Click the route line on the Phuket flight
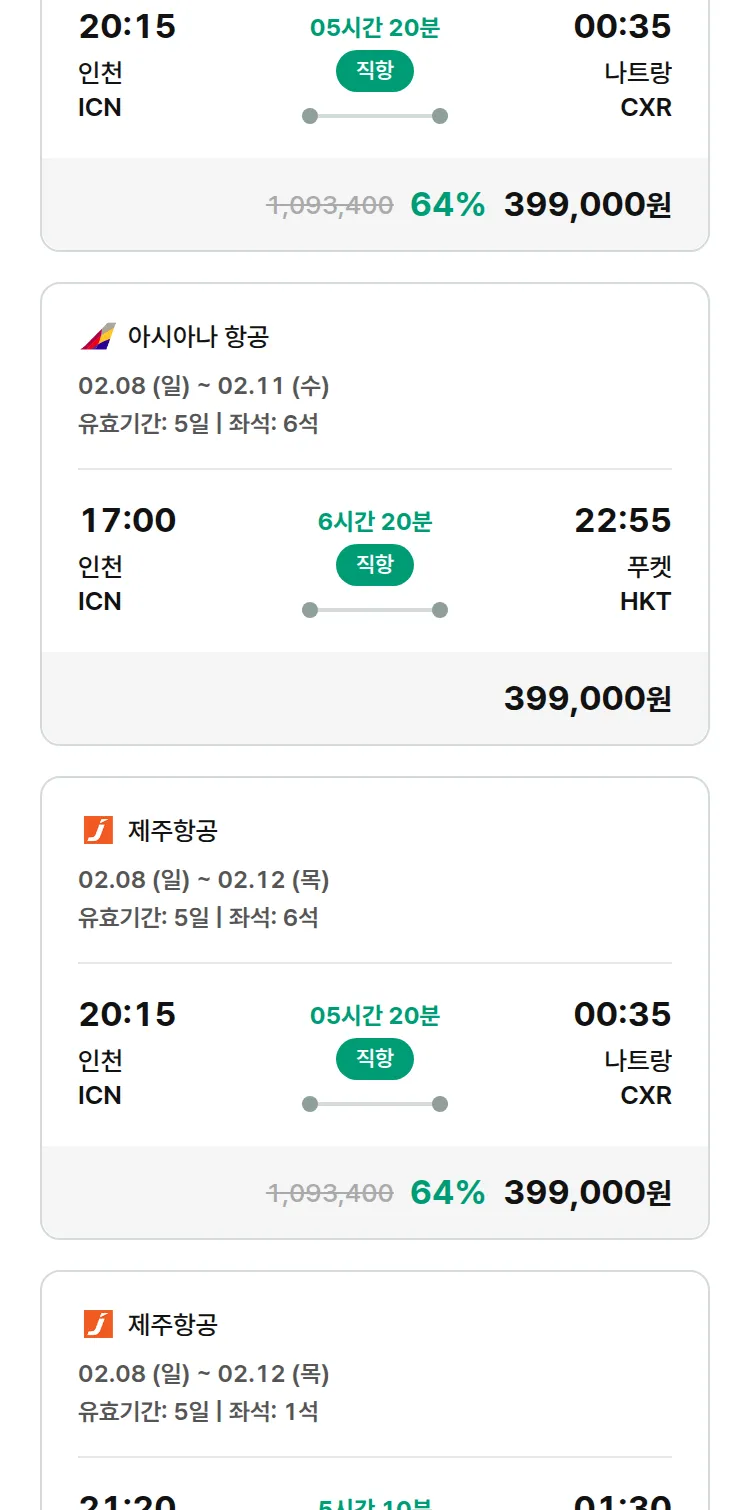Screen dimensions: 750x1510 (x=375, y=610)
